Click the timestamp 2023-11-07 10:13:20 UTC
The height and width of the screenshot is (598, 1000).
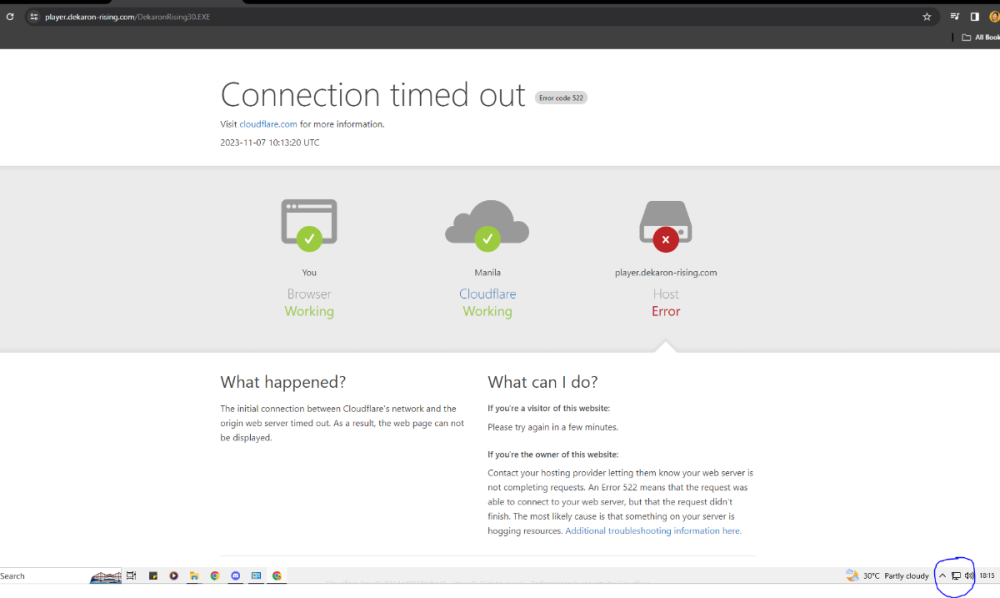[x=270, y=143]
